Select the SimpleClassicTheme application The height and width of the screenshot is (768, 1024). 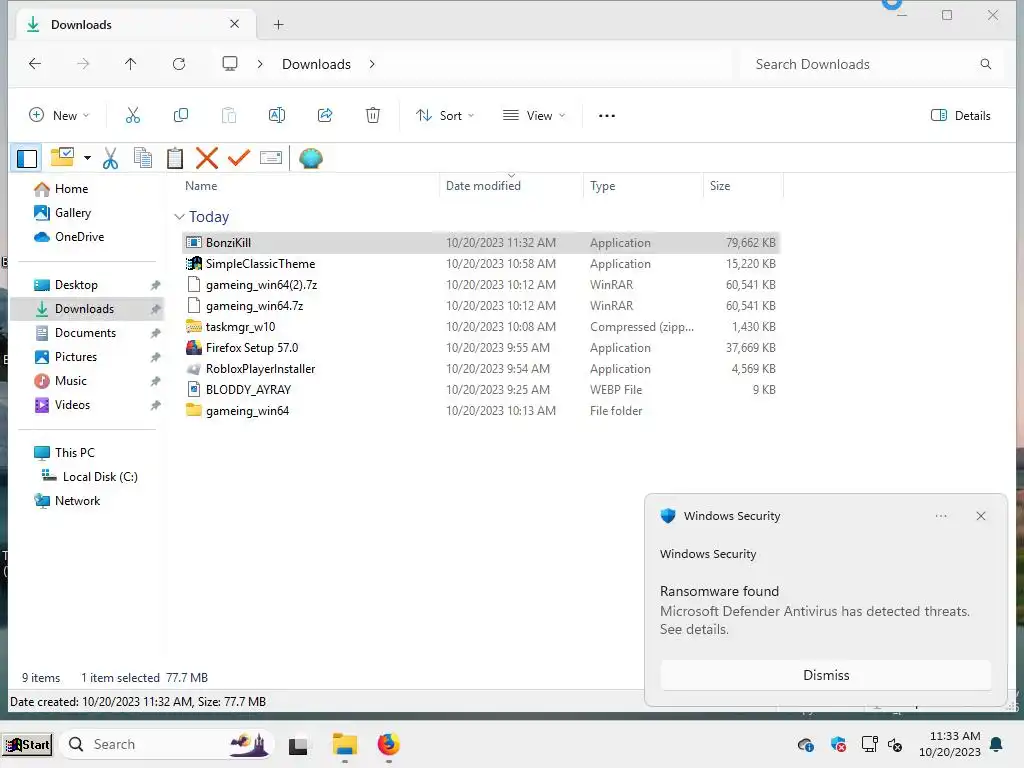pos(481,264)
